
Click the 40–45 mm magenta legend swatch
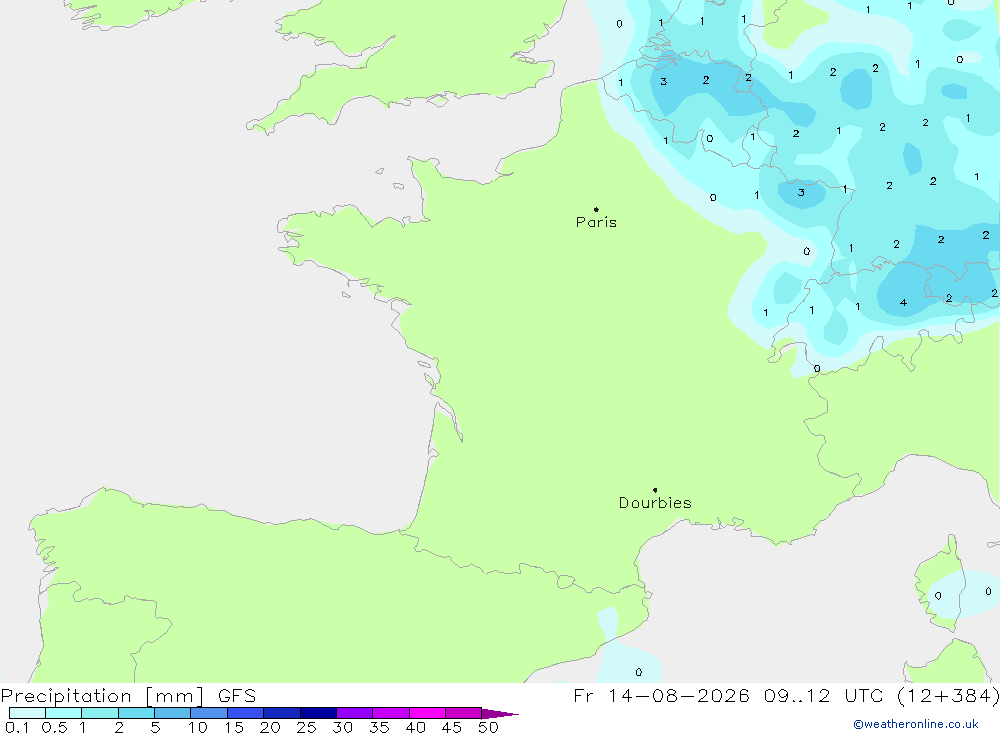[427, 713]
